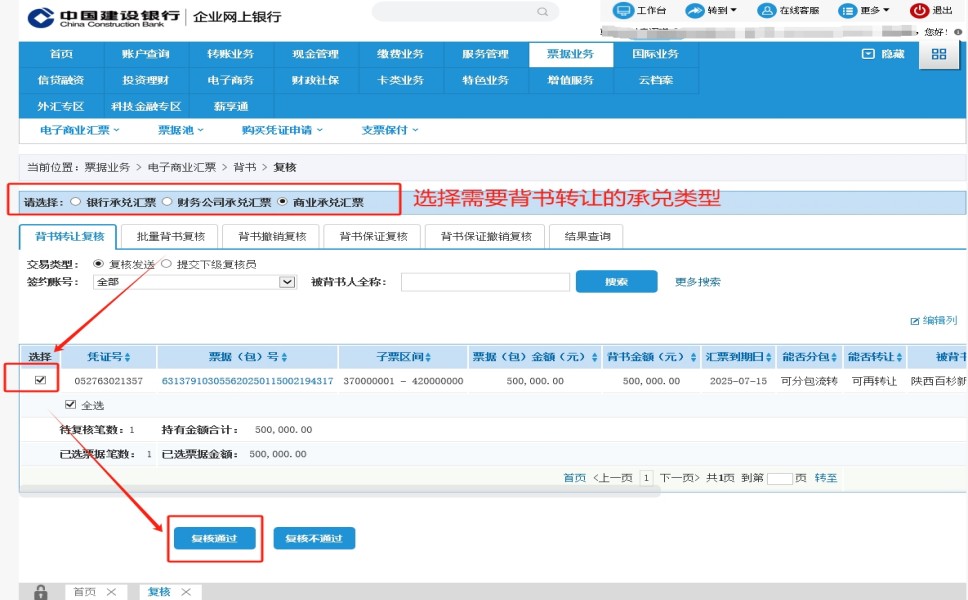Click the lock icon in bottom tab bar
Image resolution: width=968 pixels, height=600 pixels.
click(41, 591)
